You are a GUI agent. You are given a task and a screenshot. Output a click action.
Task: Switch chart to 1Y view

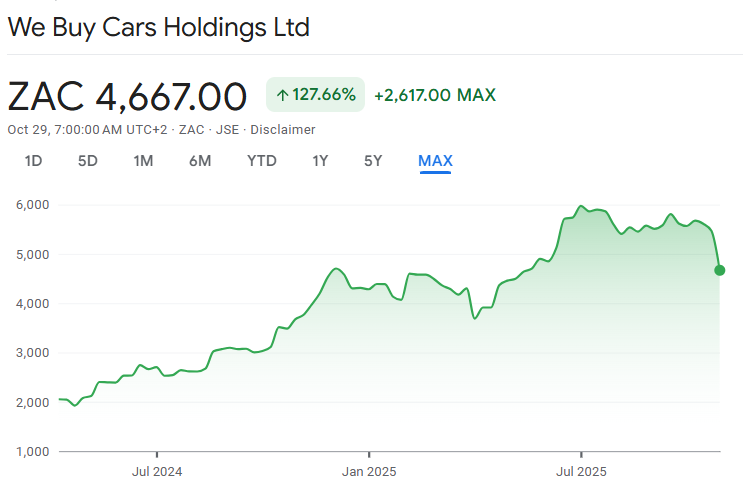click(x=320, y=161)
